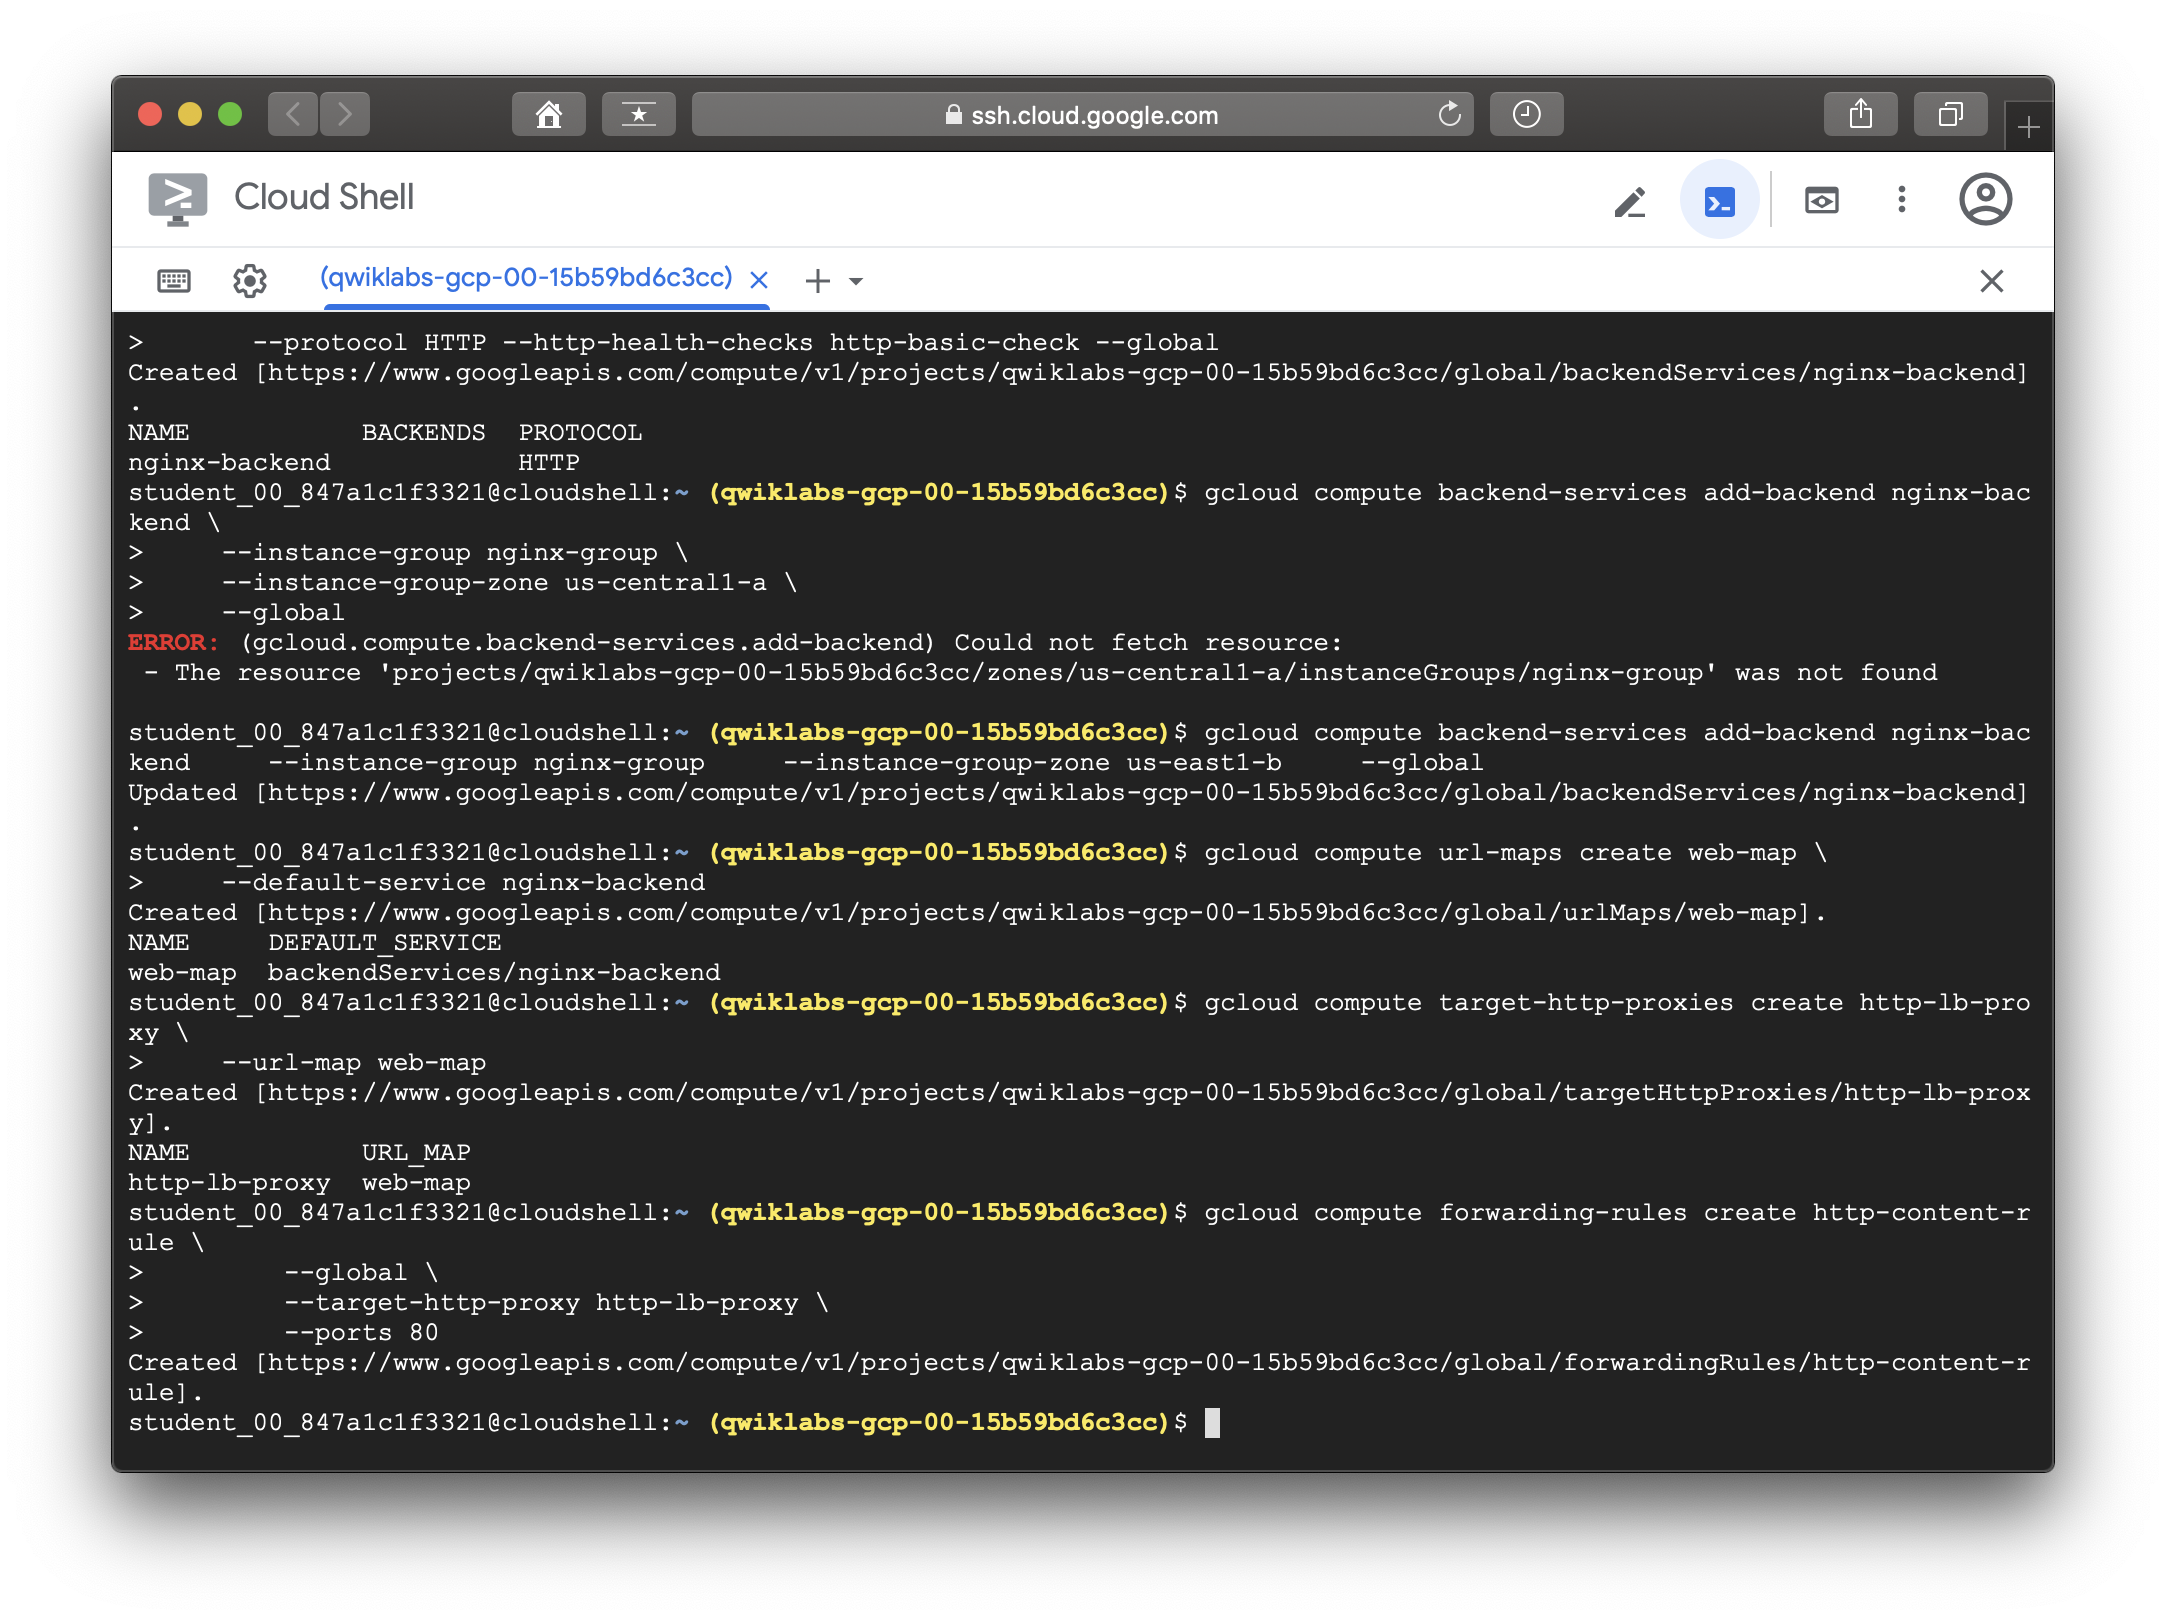Viewport: 2166px width, 1620px height.
Task: Click the ssh.cloud.google.com address bar
Action: pos(1082,115)
